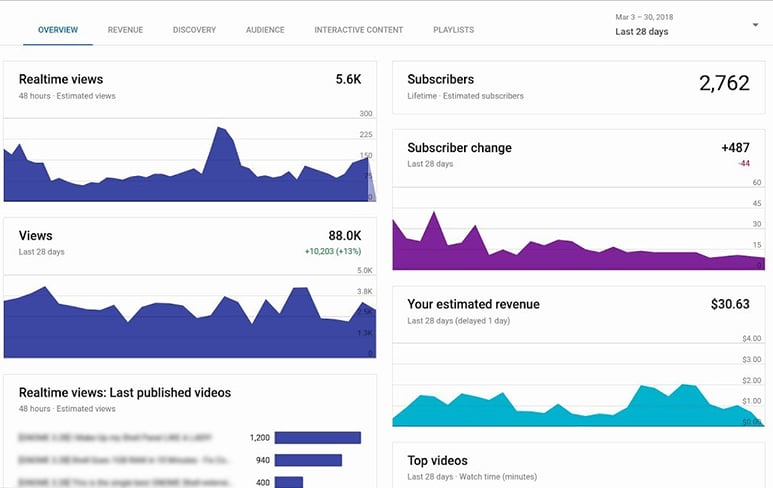
Task: Open 'Your estimated revenue' report heading
Action: point(473,304)
